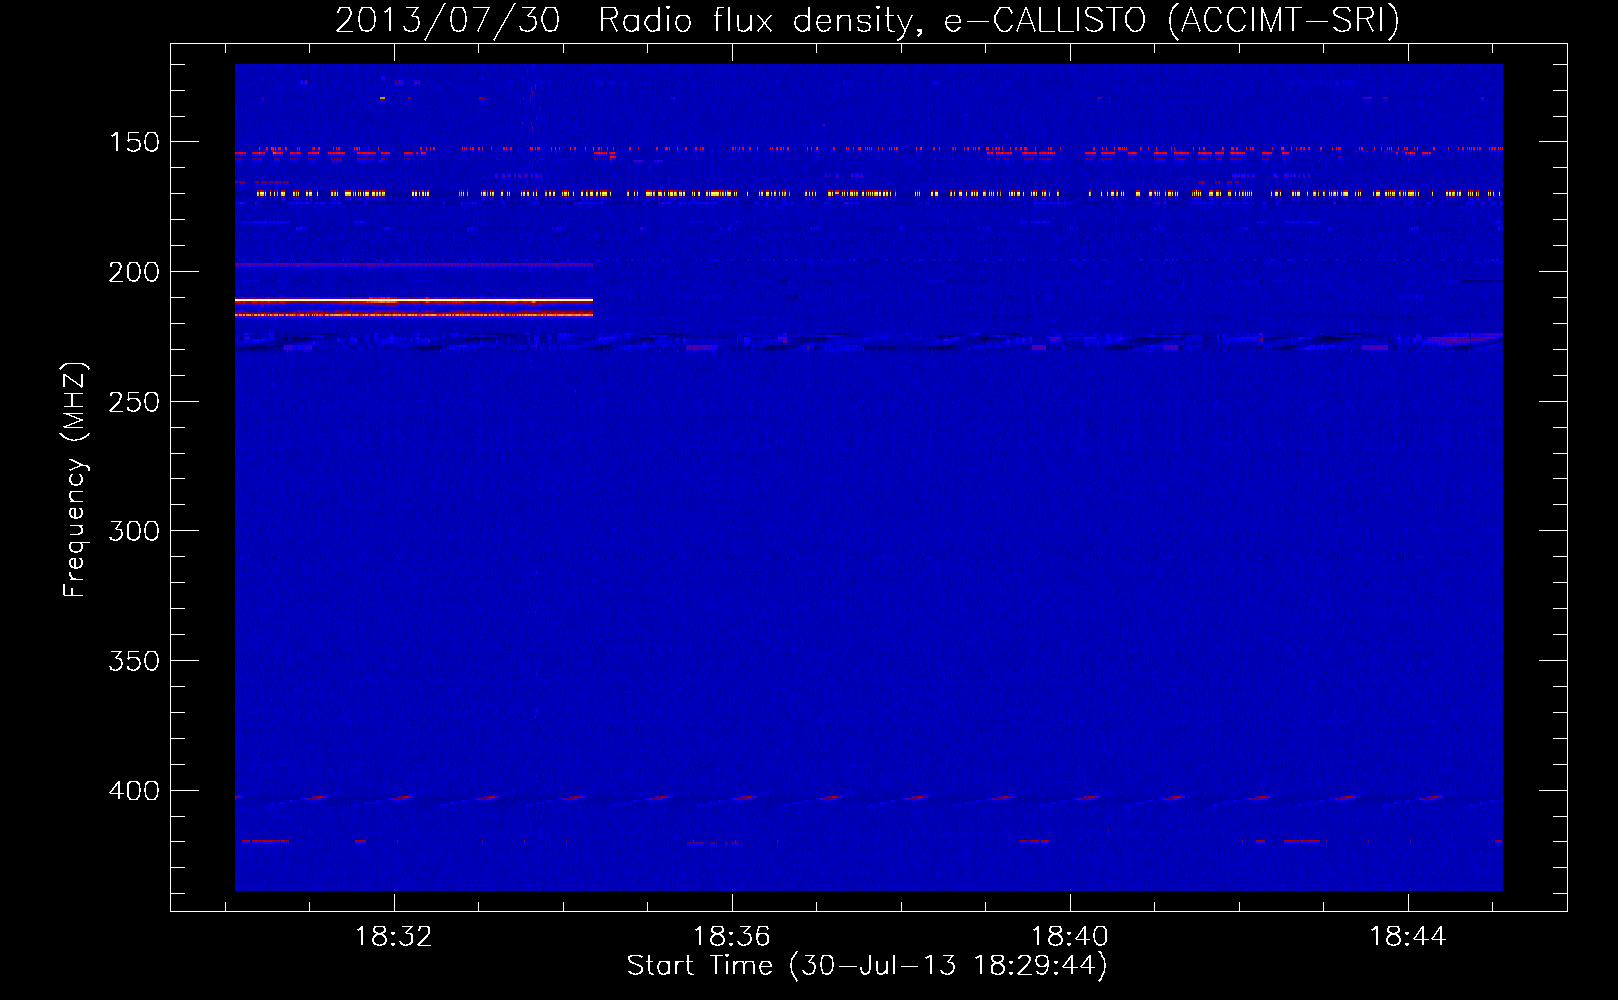This screenshot has height=1000, width=1618.
Task: Select the 250 frequency axis label
Action: (134, 402)
